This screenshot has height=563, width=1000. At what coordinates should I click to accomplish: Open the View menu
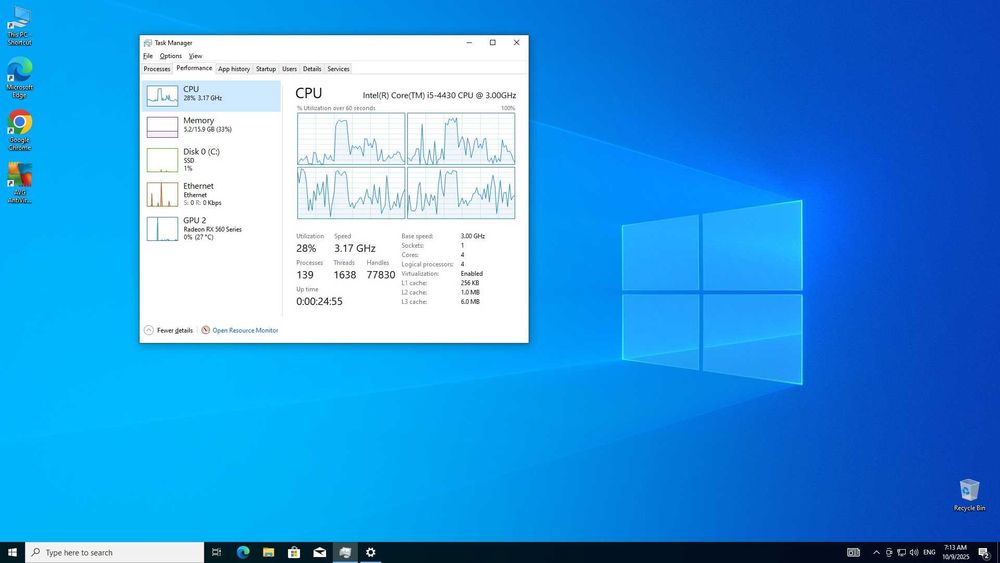[195, 56]
